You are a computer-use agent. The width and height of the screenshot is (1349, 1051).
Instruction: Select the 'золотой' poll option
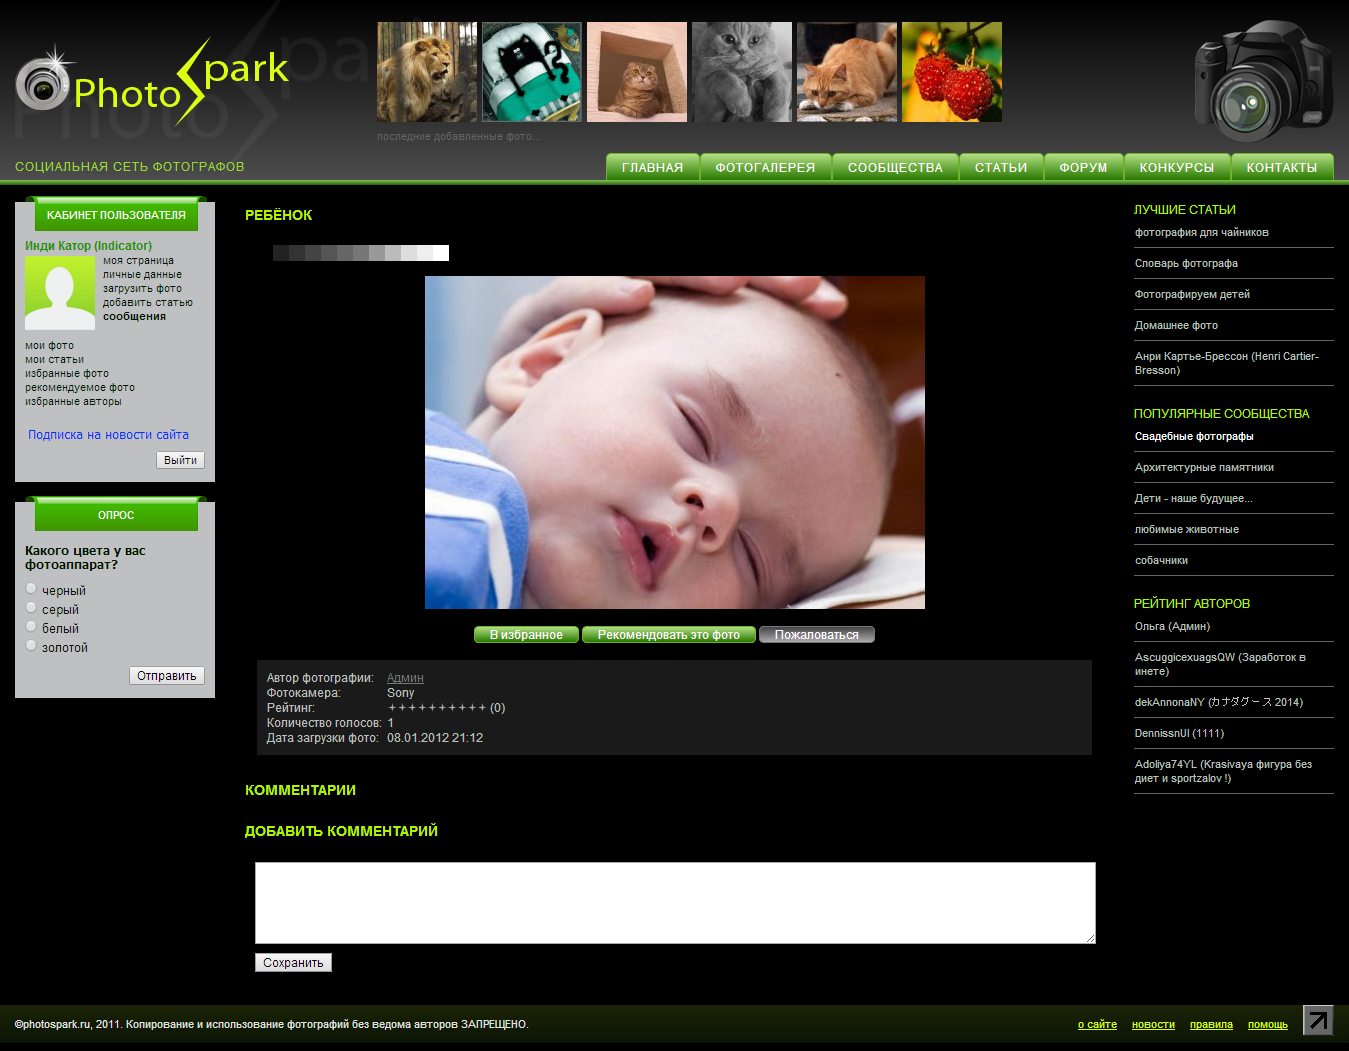(32, 646)
